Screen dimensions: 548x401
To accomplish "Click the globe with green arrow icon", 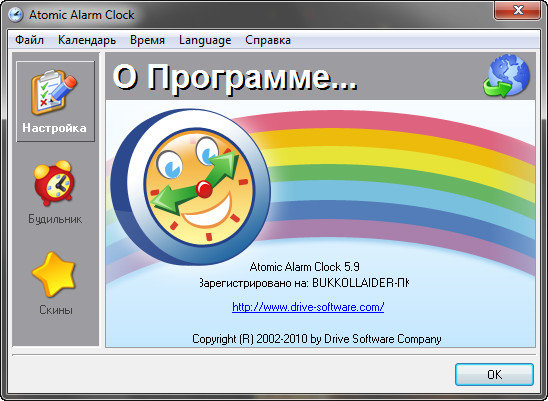I will pos(506,76).
